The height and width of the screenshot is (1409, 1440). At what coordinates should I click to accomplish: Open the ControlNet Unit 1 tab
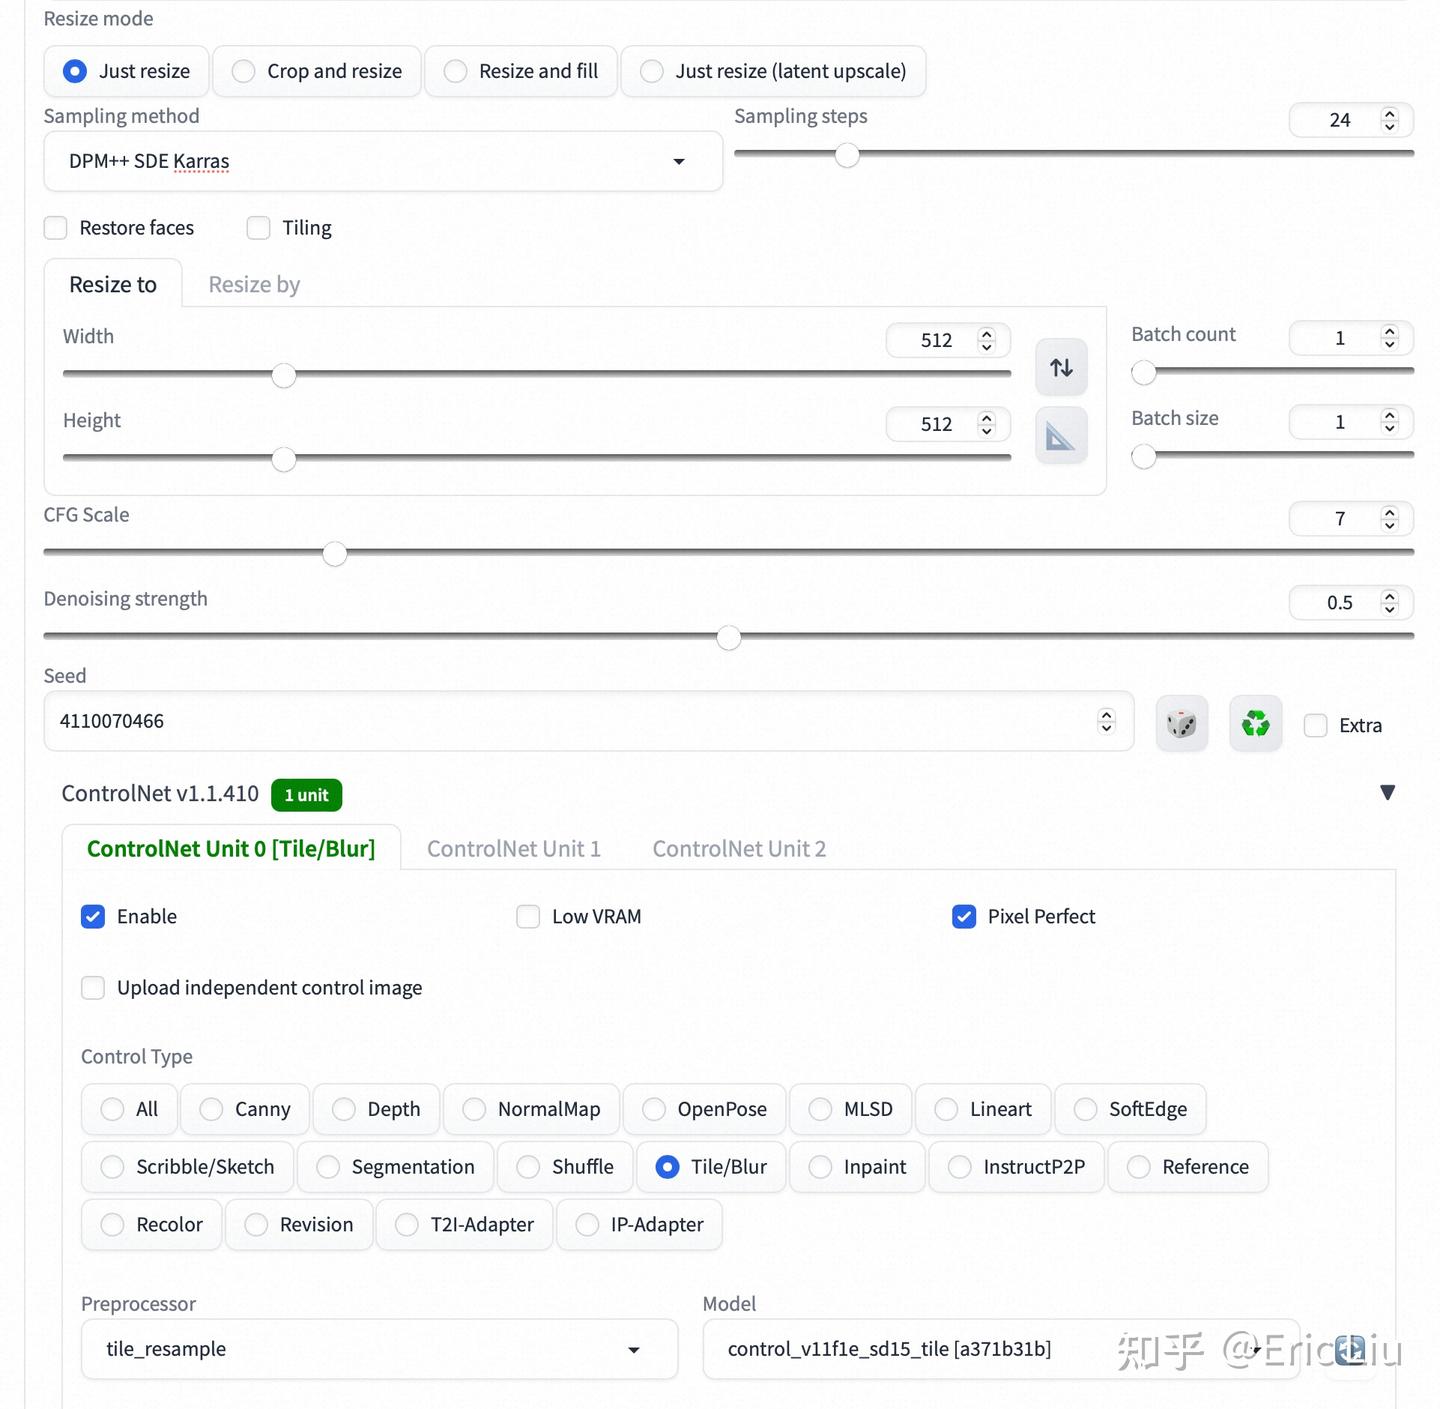pyautogui.click(x=514, y=849)
